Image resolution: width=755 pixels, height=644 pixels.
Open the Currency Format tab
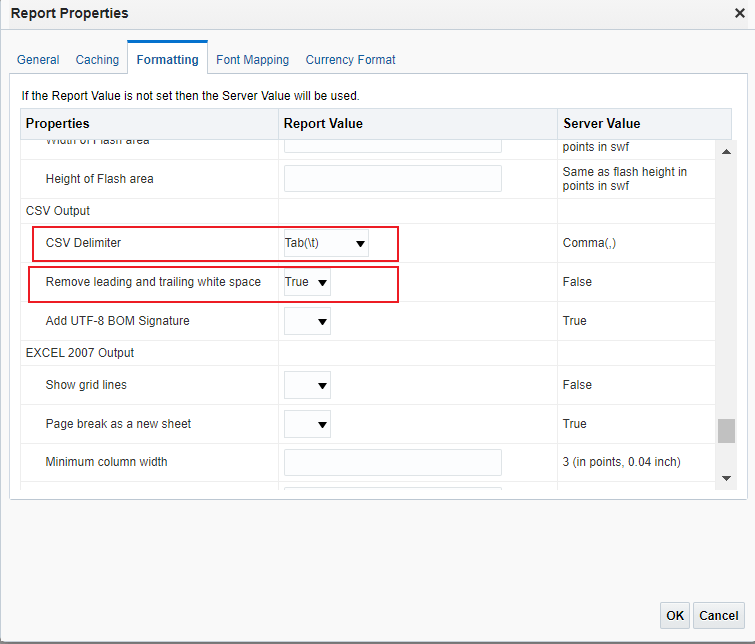[350, 60]
